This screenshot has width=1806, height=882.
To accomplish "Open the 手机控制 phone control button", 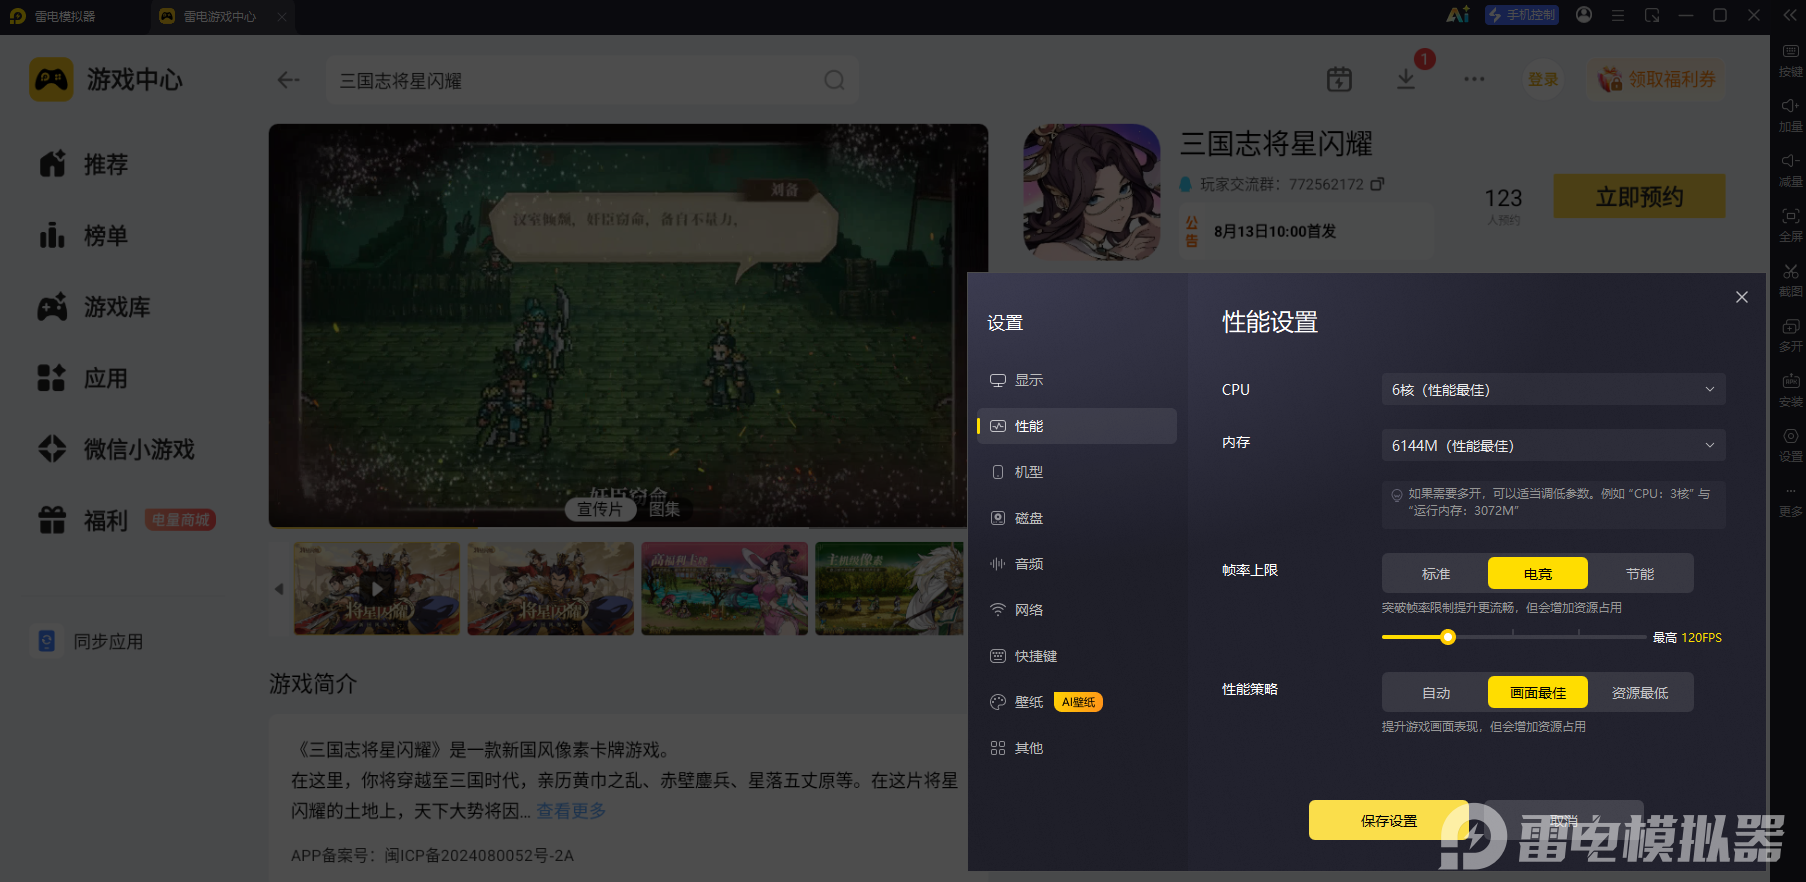I will coord(1522,15).
